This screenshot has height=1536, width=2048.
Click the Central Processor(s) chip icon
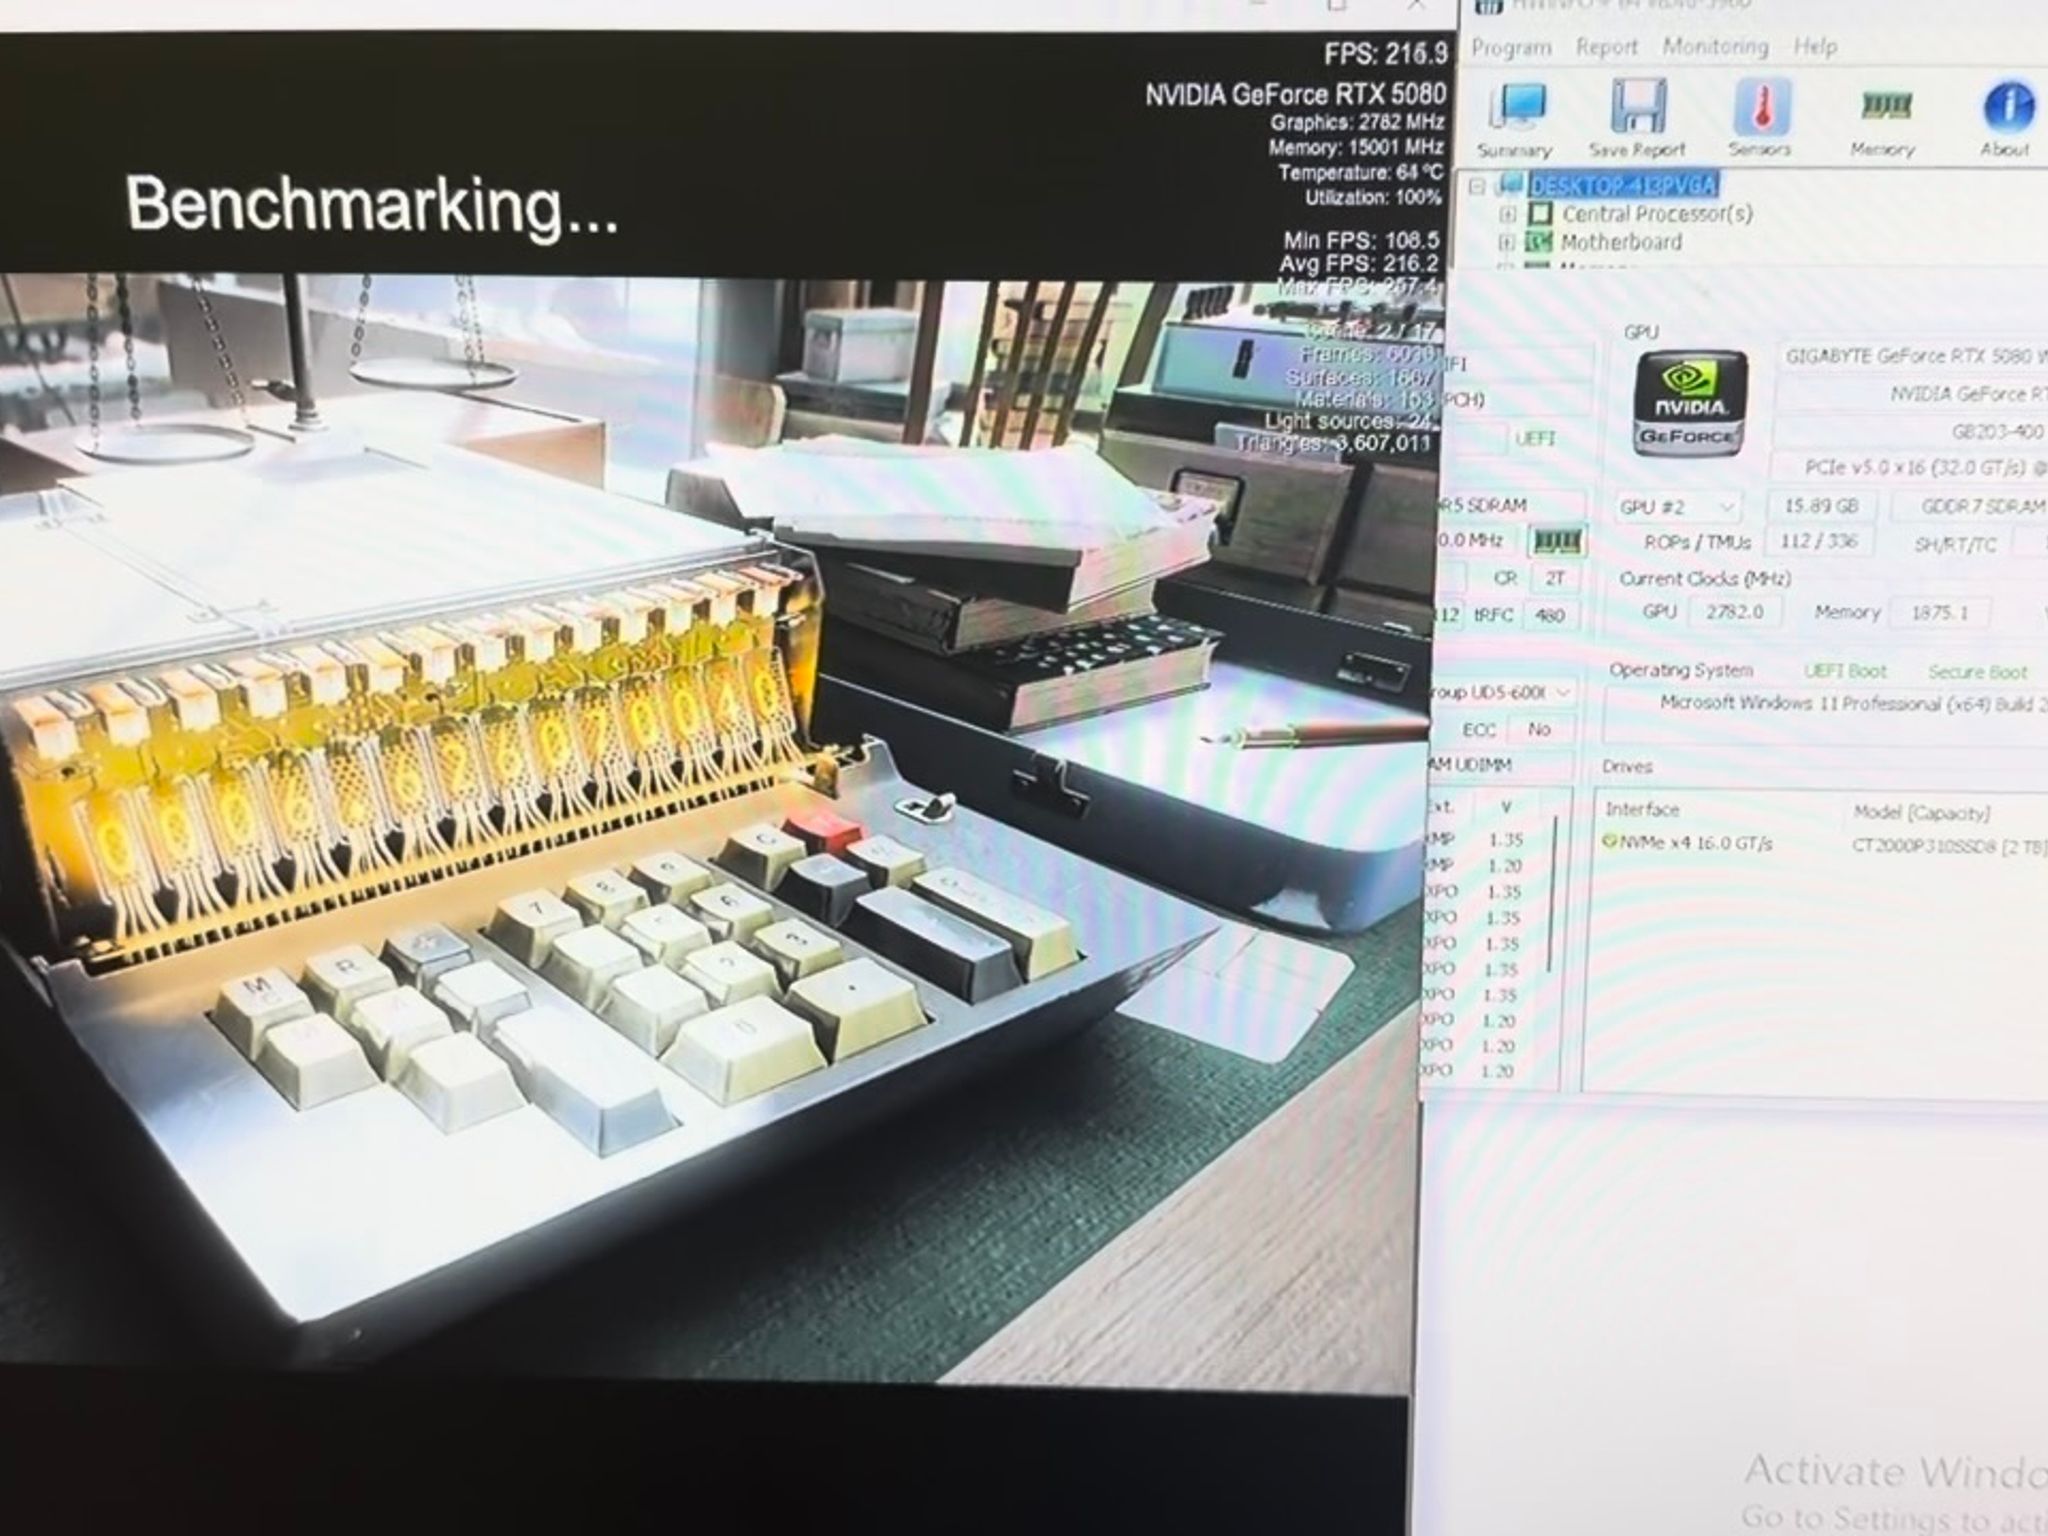click(1541, 214)
